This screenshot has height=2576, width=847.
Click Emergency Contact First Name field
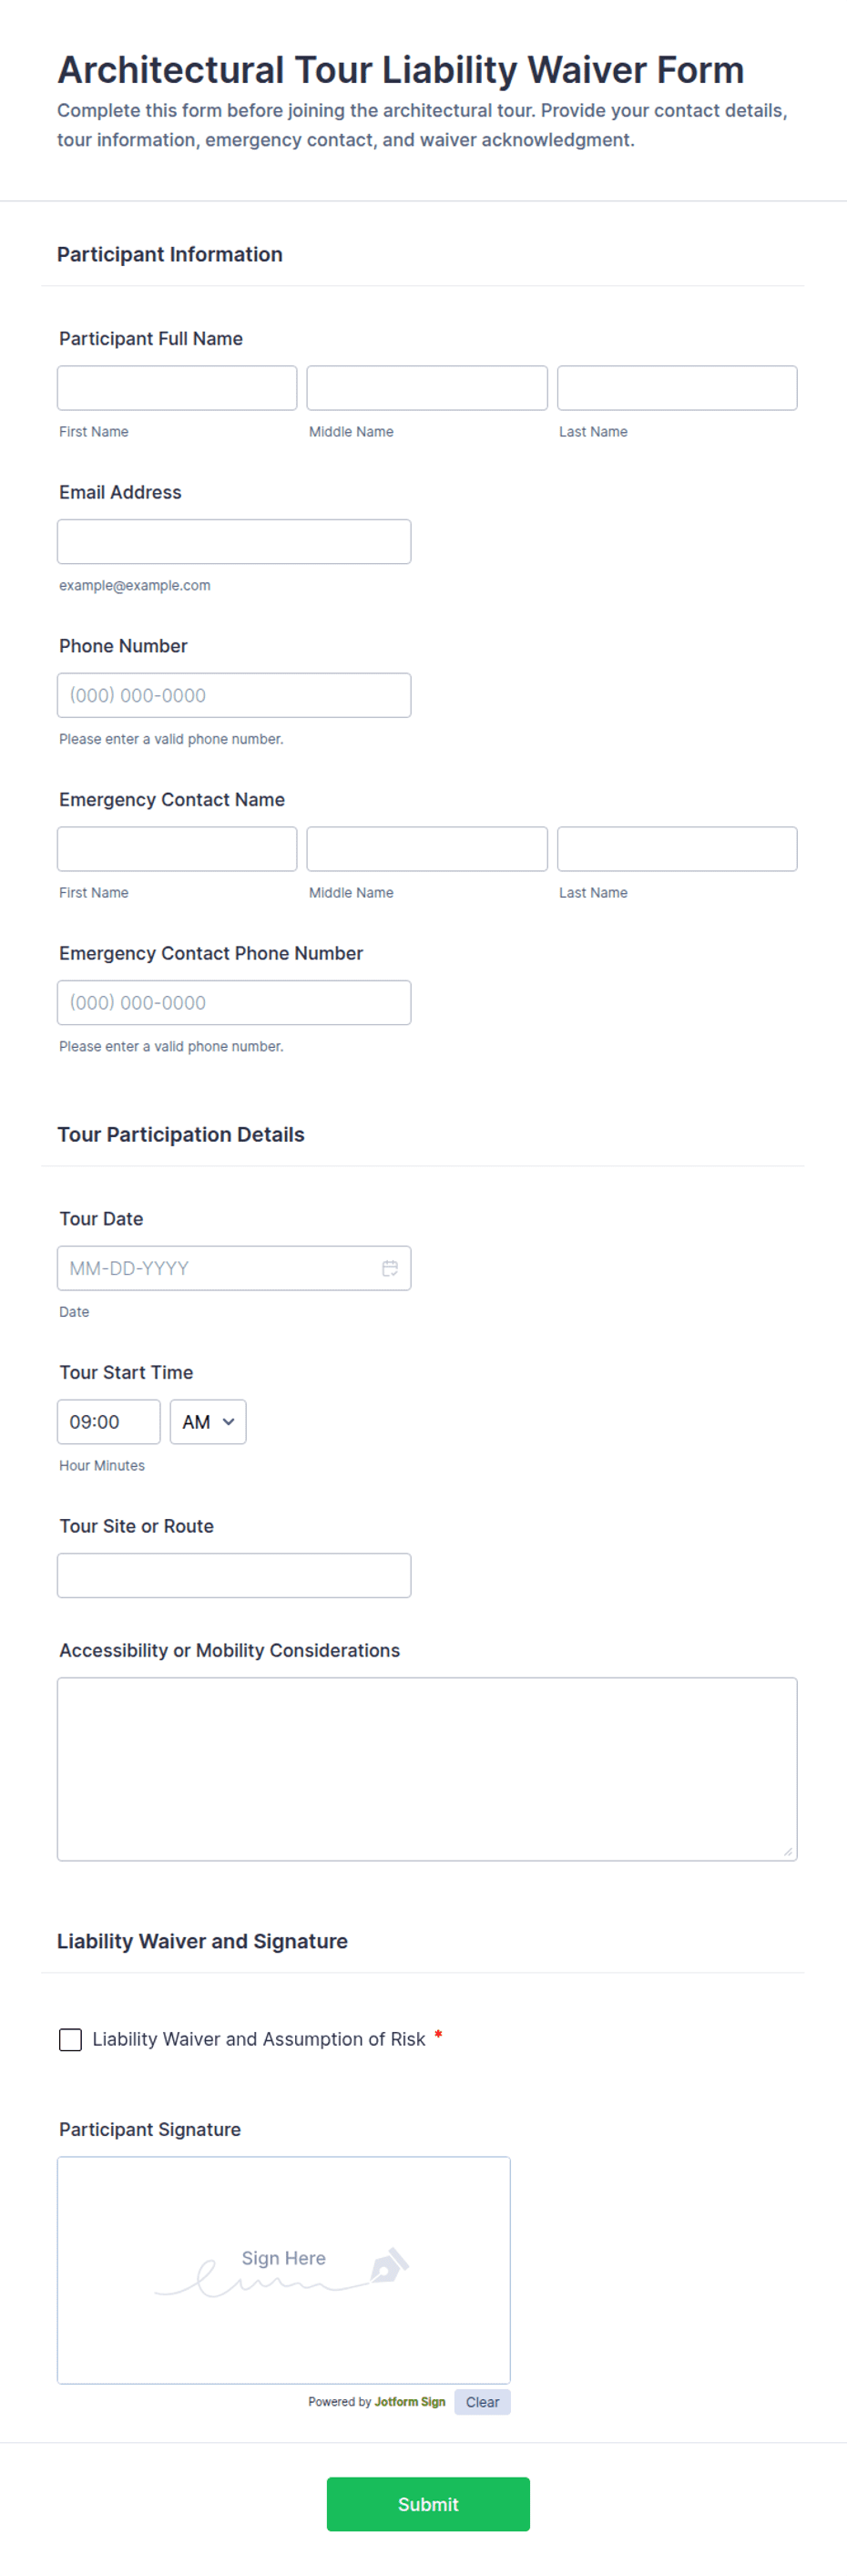click(x=177, y=849)
